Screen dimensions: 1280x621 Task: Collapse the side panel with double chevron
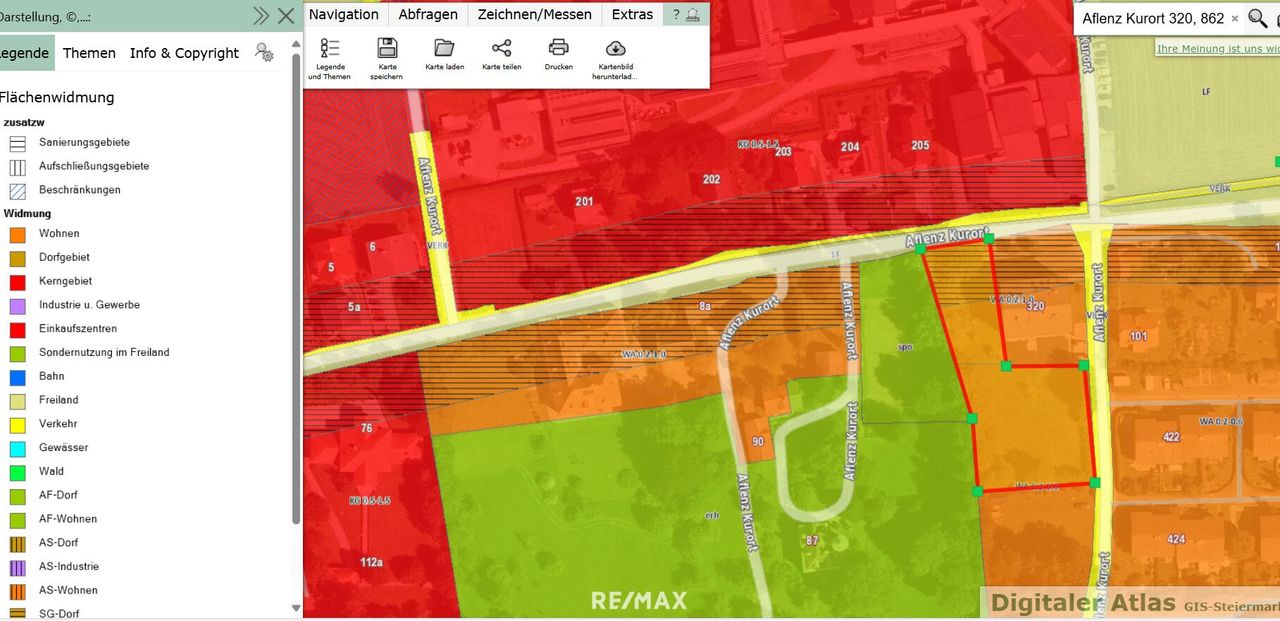click(x=261, y=15)
